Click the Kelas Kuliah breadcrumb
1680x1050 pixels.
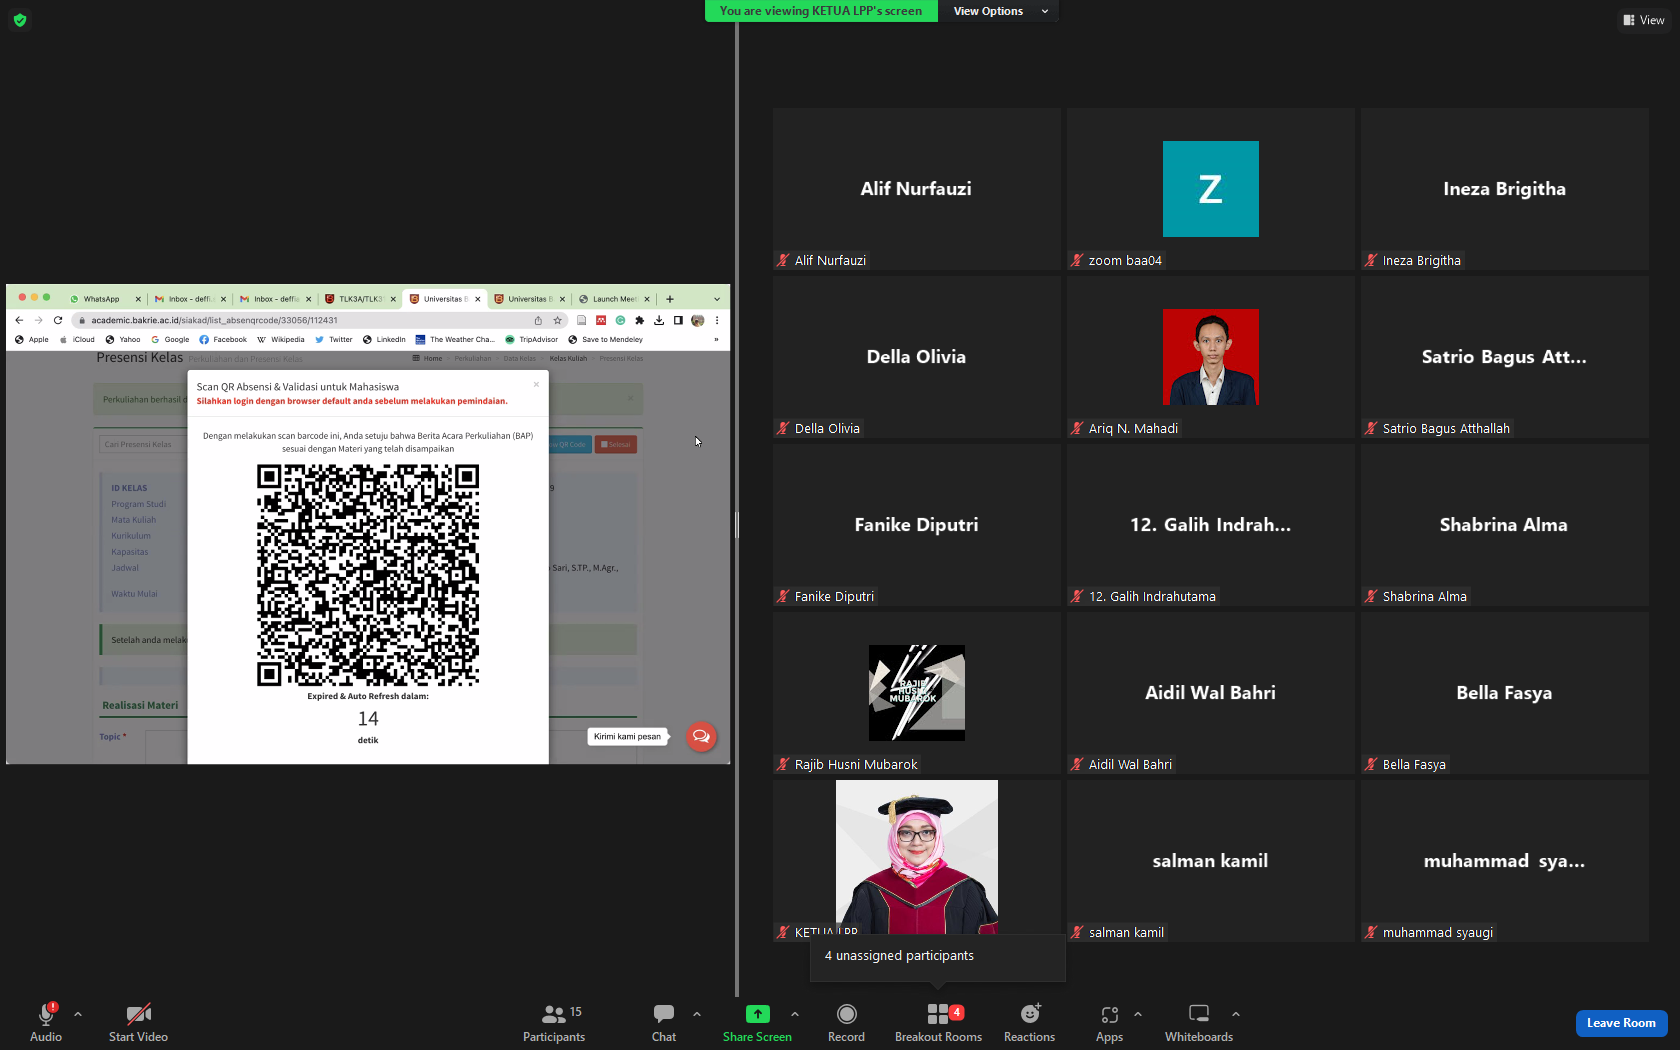tap(568, 358)
